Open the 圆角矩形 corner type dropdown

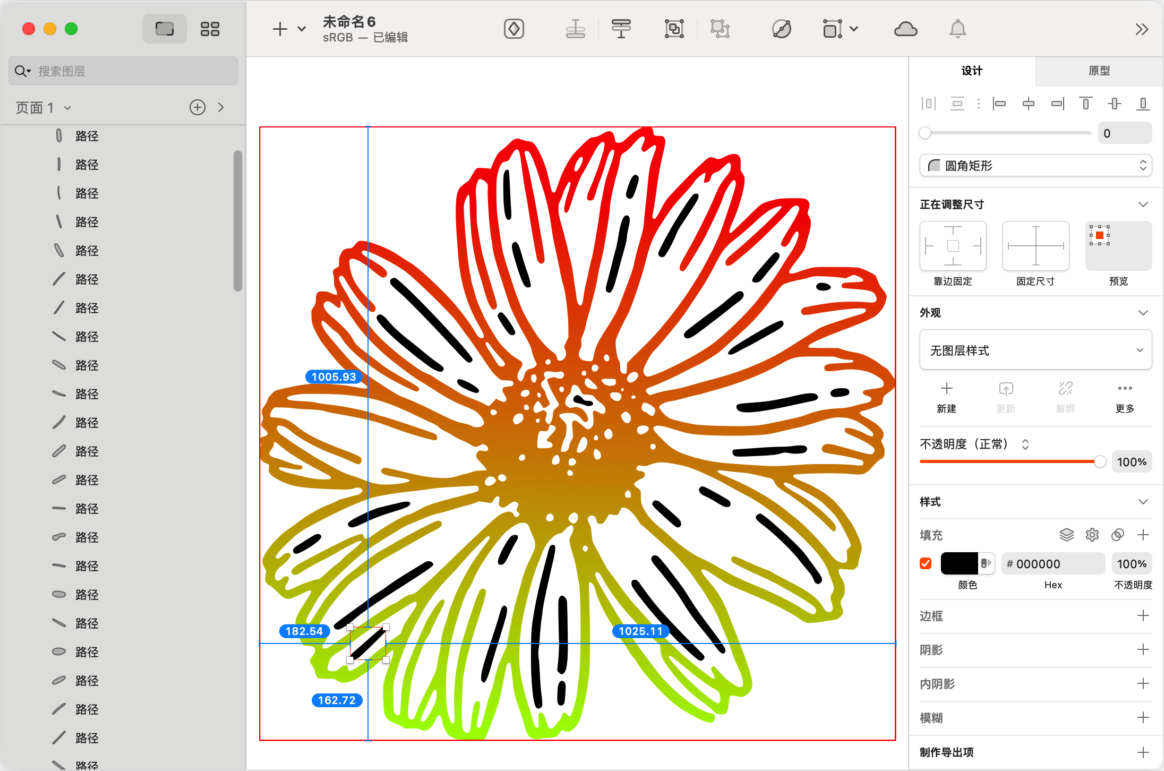point(1036,165)
